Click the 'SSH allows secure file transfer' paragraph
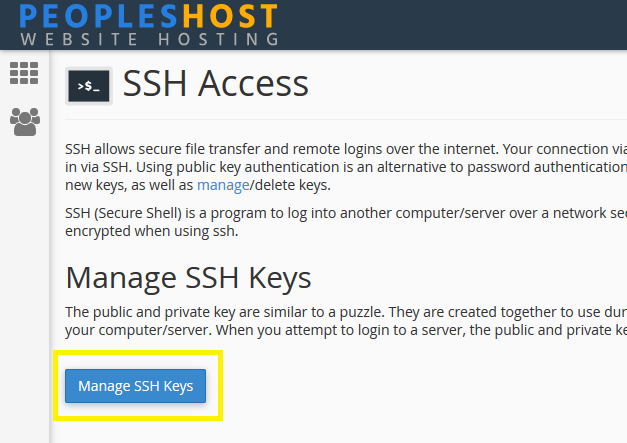This screenshot has height=443, width=627. click(346, 167)
